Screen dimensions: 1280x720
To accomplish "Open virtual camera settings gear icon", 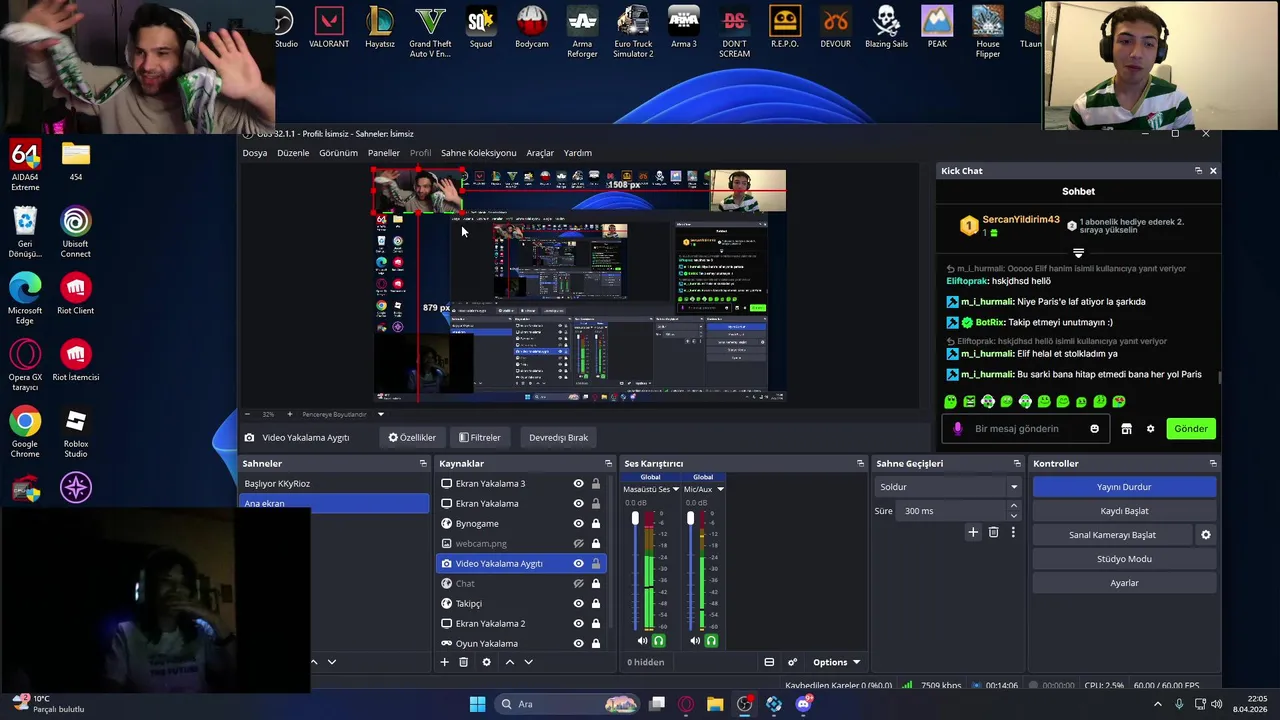I will [x=1205, y=535].
